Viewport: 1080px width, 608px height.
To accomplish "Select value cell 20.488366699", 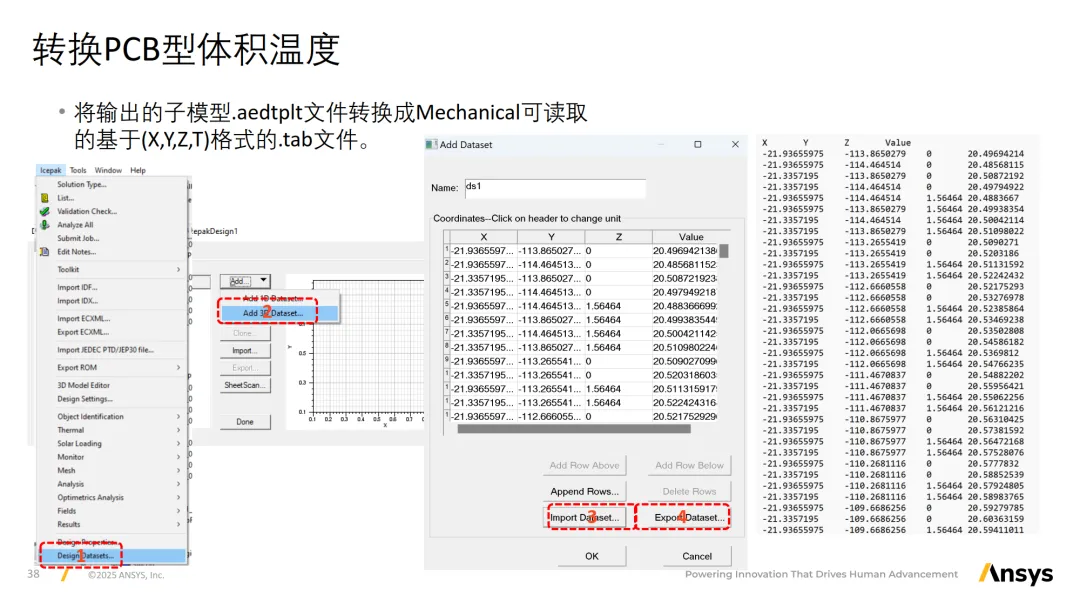I will click(x=685, y=306).
